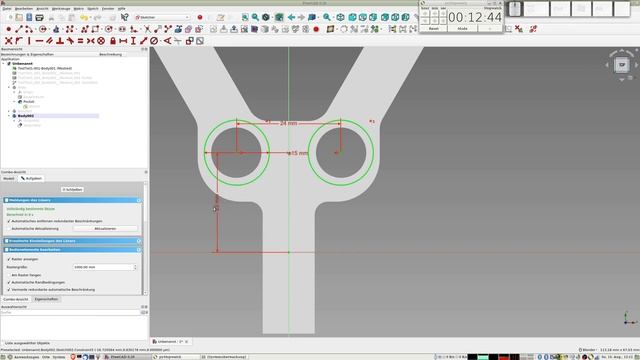Apply the Vertical distance constraint
Screen dimensions: 640x360
pyautogui.click(x=133, y=41)
